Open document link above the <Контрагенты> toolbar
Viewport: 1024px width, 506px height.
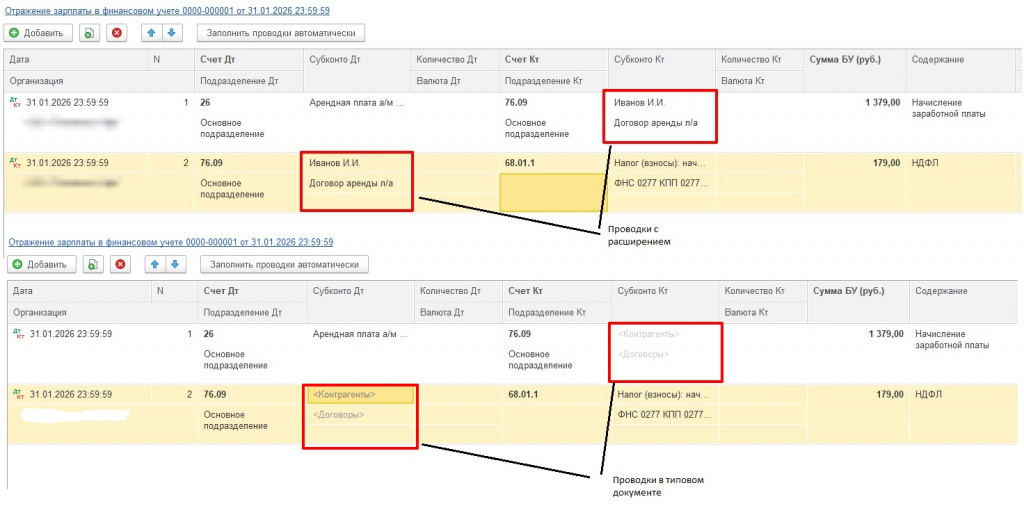point(170,242)
